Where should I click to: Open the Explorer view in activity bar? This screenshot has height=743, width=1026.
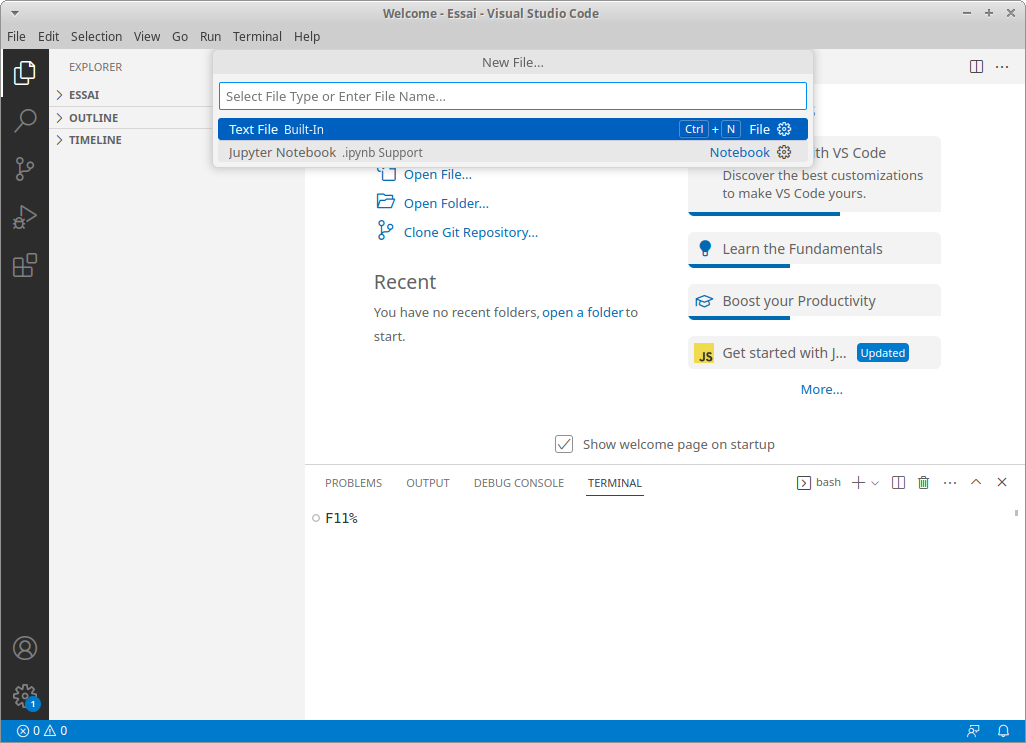24,73
